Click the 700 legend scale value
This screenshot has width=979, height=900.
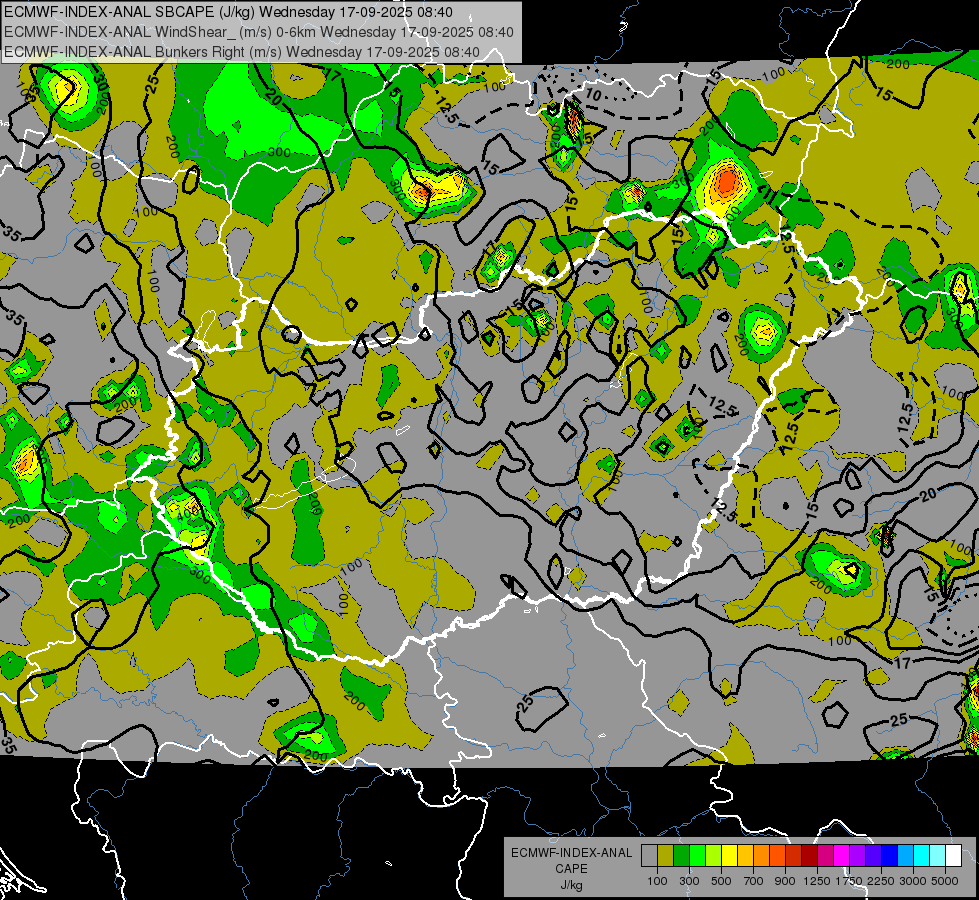[x=754, y=881]
